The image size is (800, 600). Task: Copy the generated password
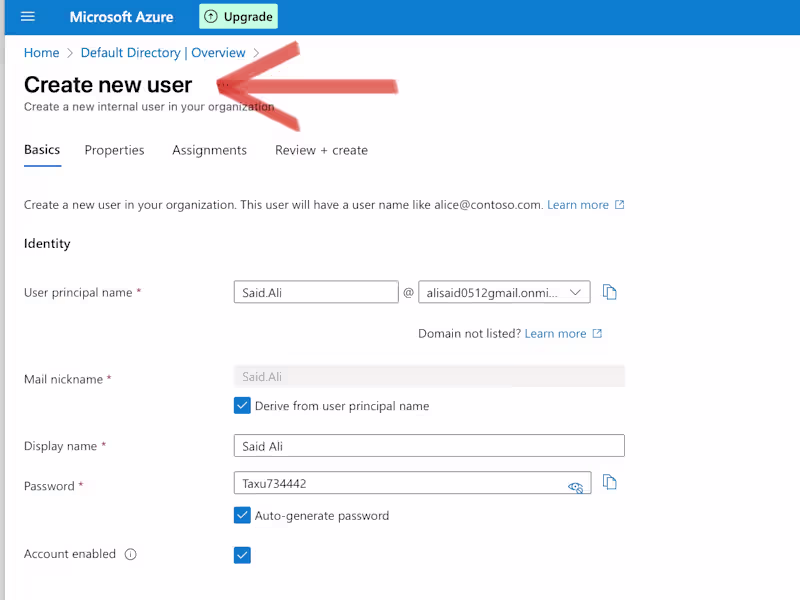[611, 482]
